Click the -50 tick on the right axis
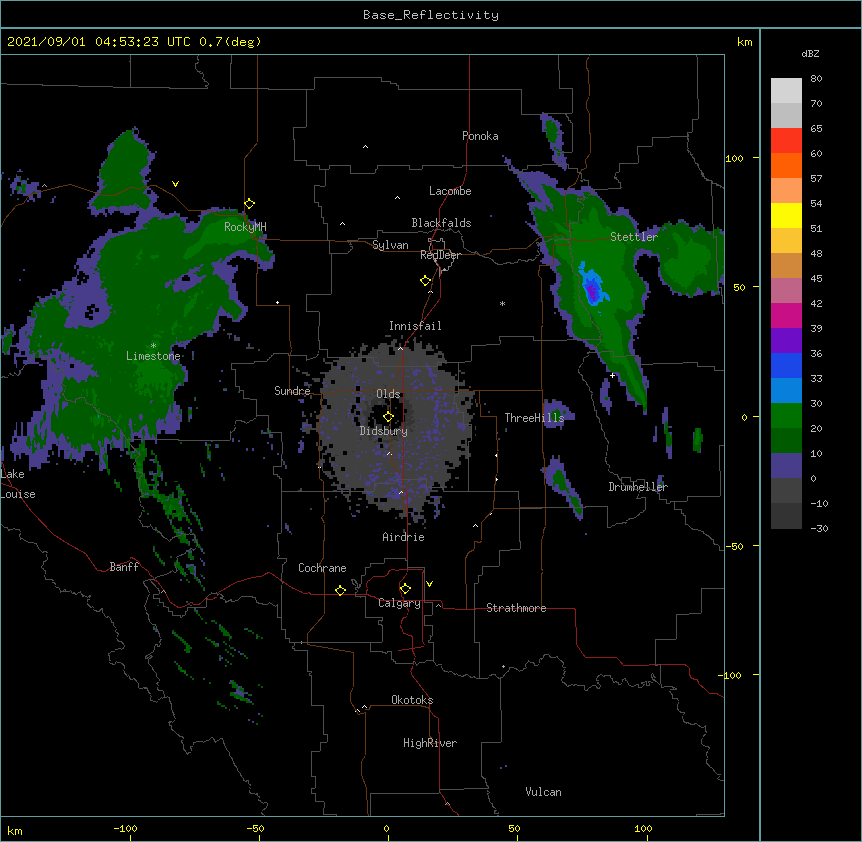862x842 pixels. (x=734, y=546)
